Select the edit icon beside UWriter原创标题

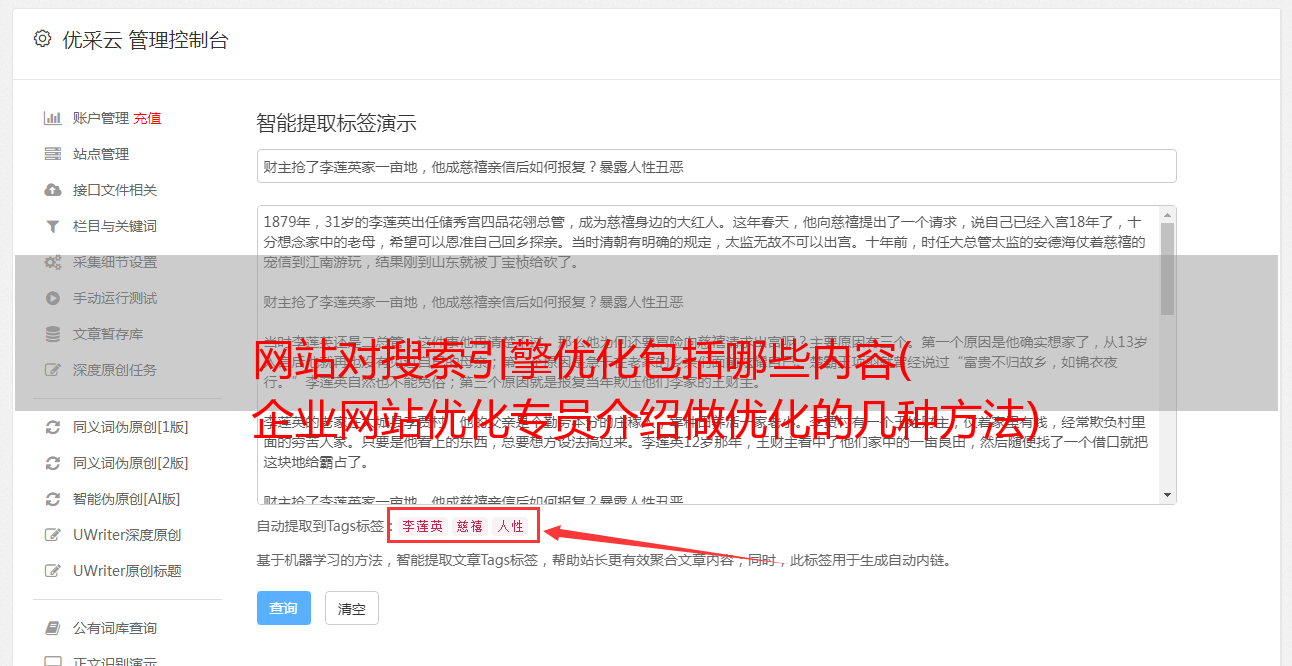click(x=53, y=571)
